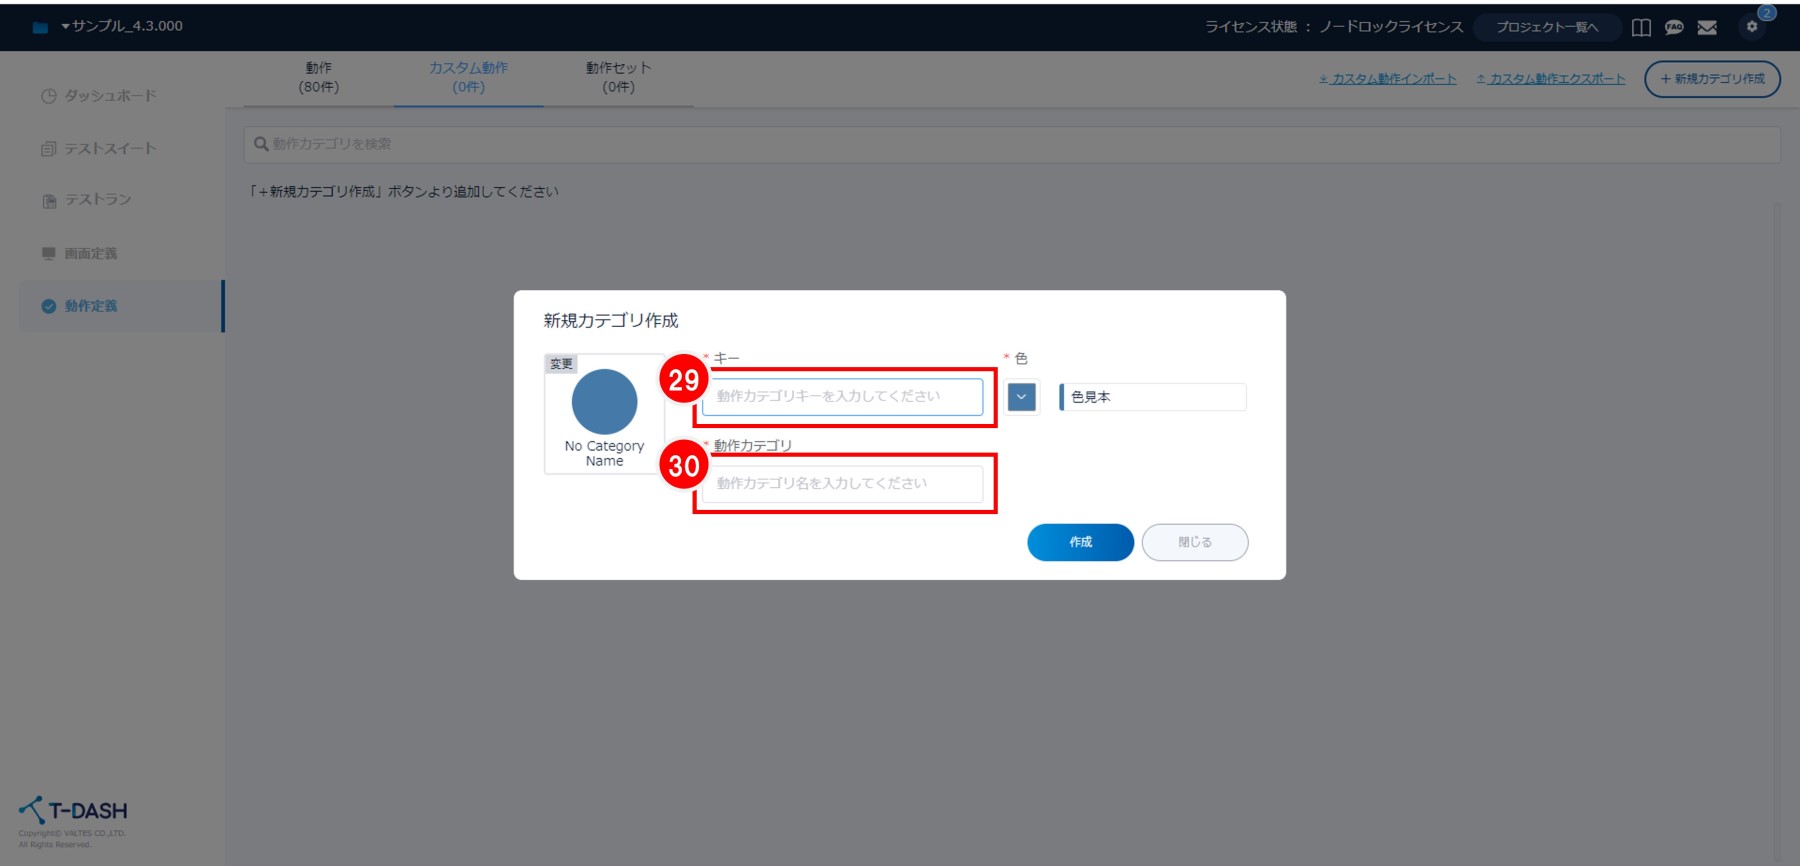
Task: Go to ダッシュボード in sidebar
Action: click(x=110, y=96)
